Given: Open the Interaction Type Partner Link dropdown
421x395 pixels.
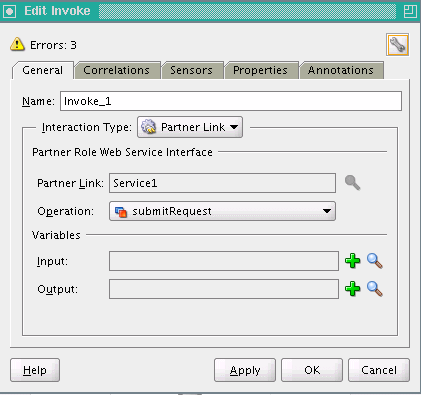Looking at the screenshot, I should pyautogui.click(x=190, y=127).
